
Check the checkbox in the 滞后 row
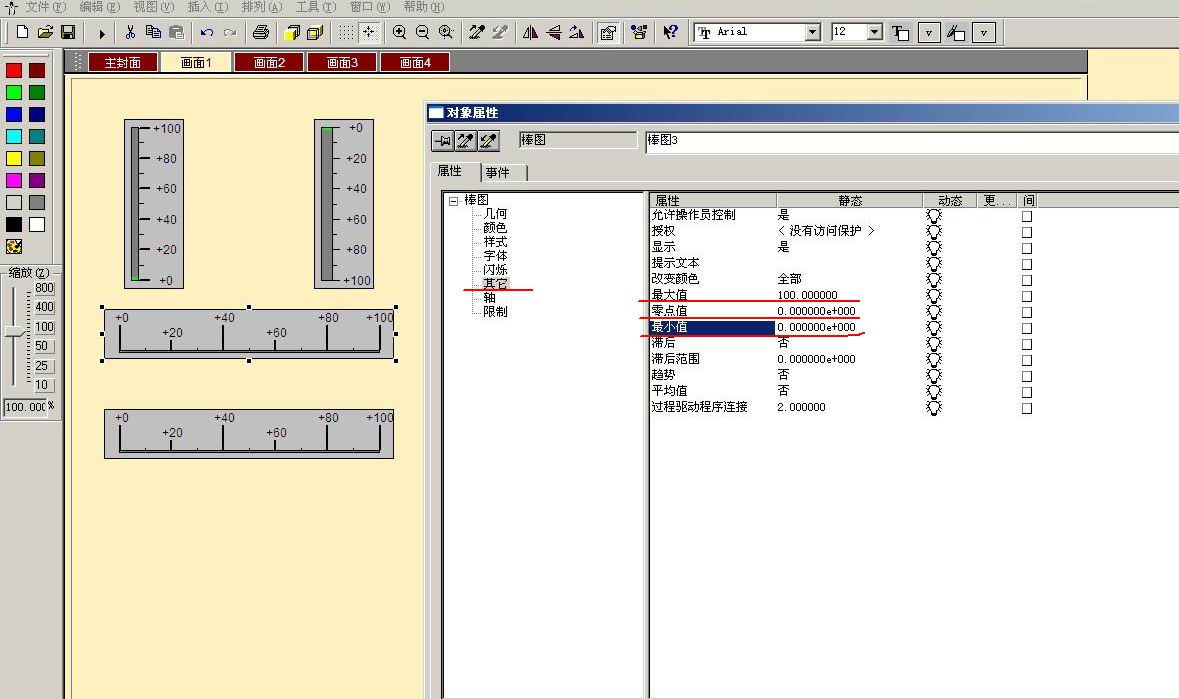1027,343
